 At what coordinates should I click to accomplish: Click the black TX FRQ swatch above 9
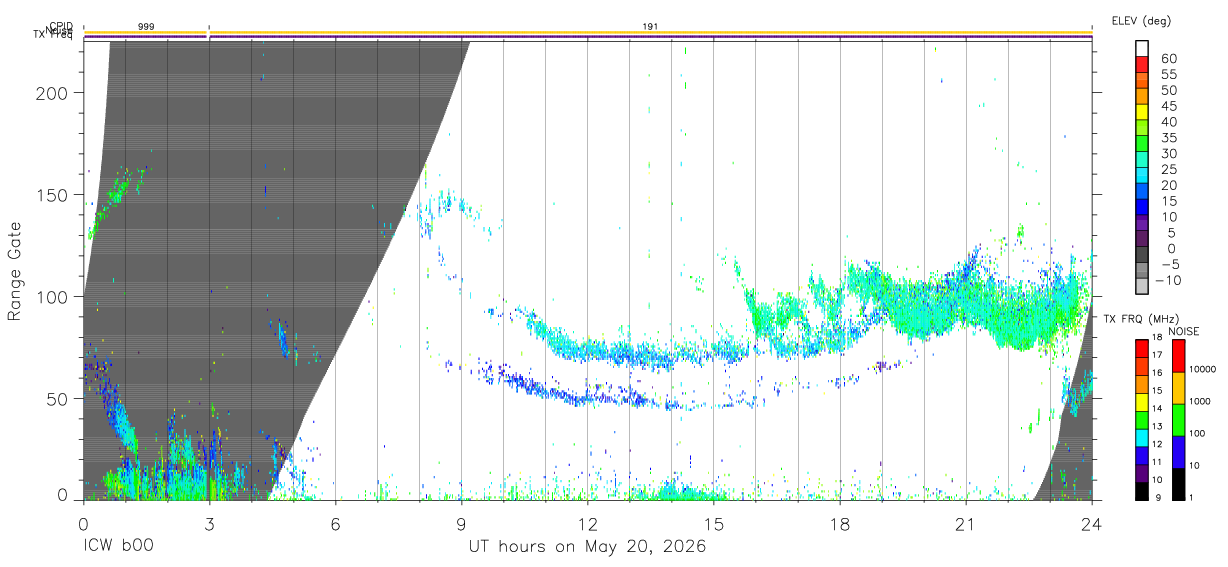pos(1142,491)
